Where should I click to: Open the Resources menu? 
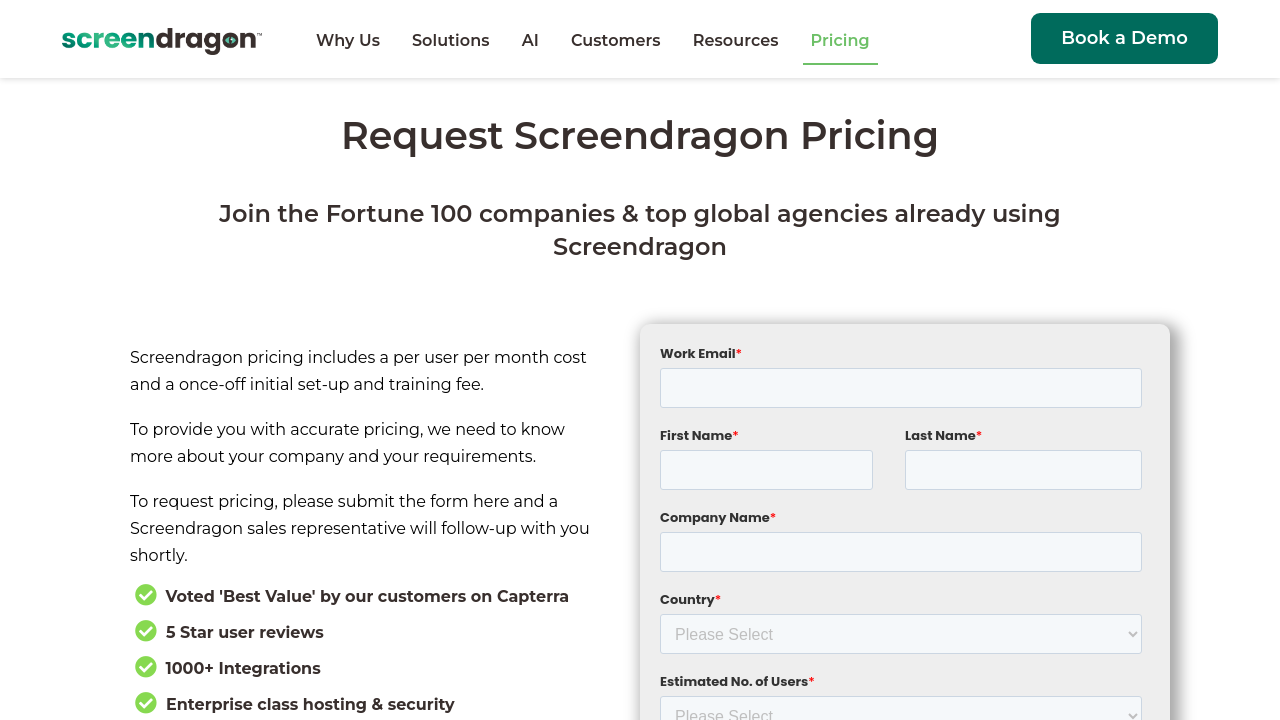(x=735, y=40)
